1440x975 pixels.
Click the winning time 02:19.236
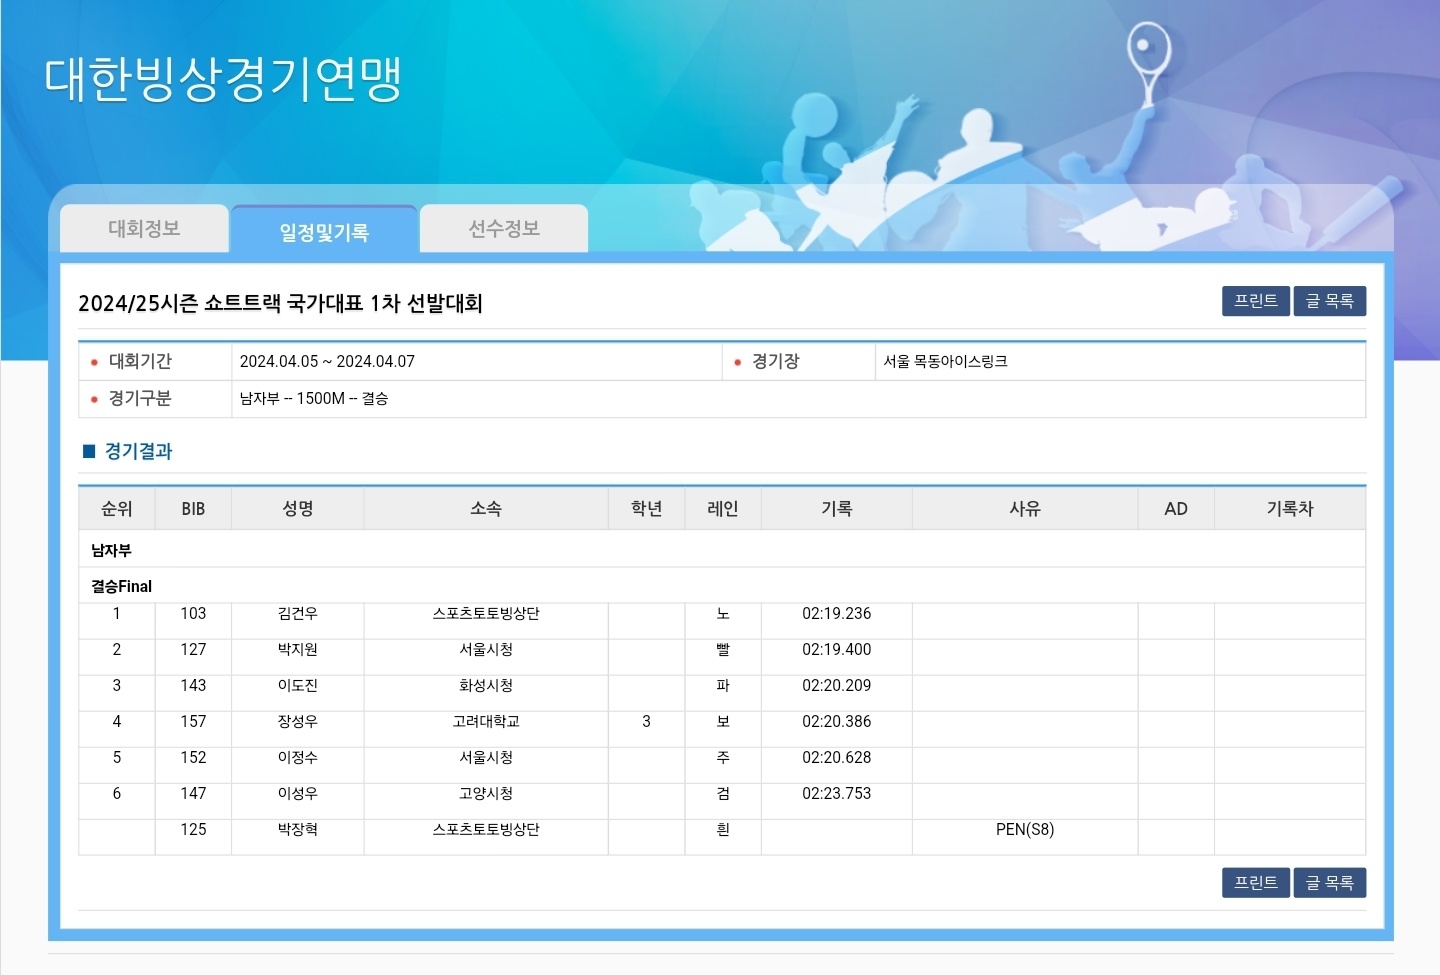click(x=836, y=614)
